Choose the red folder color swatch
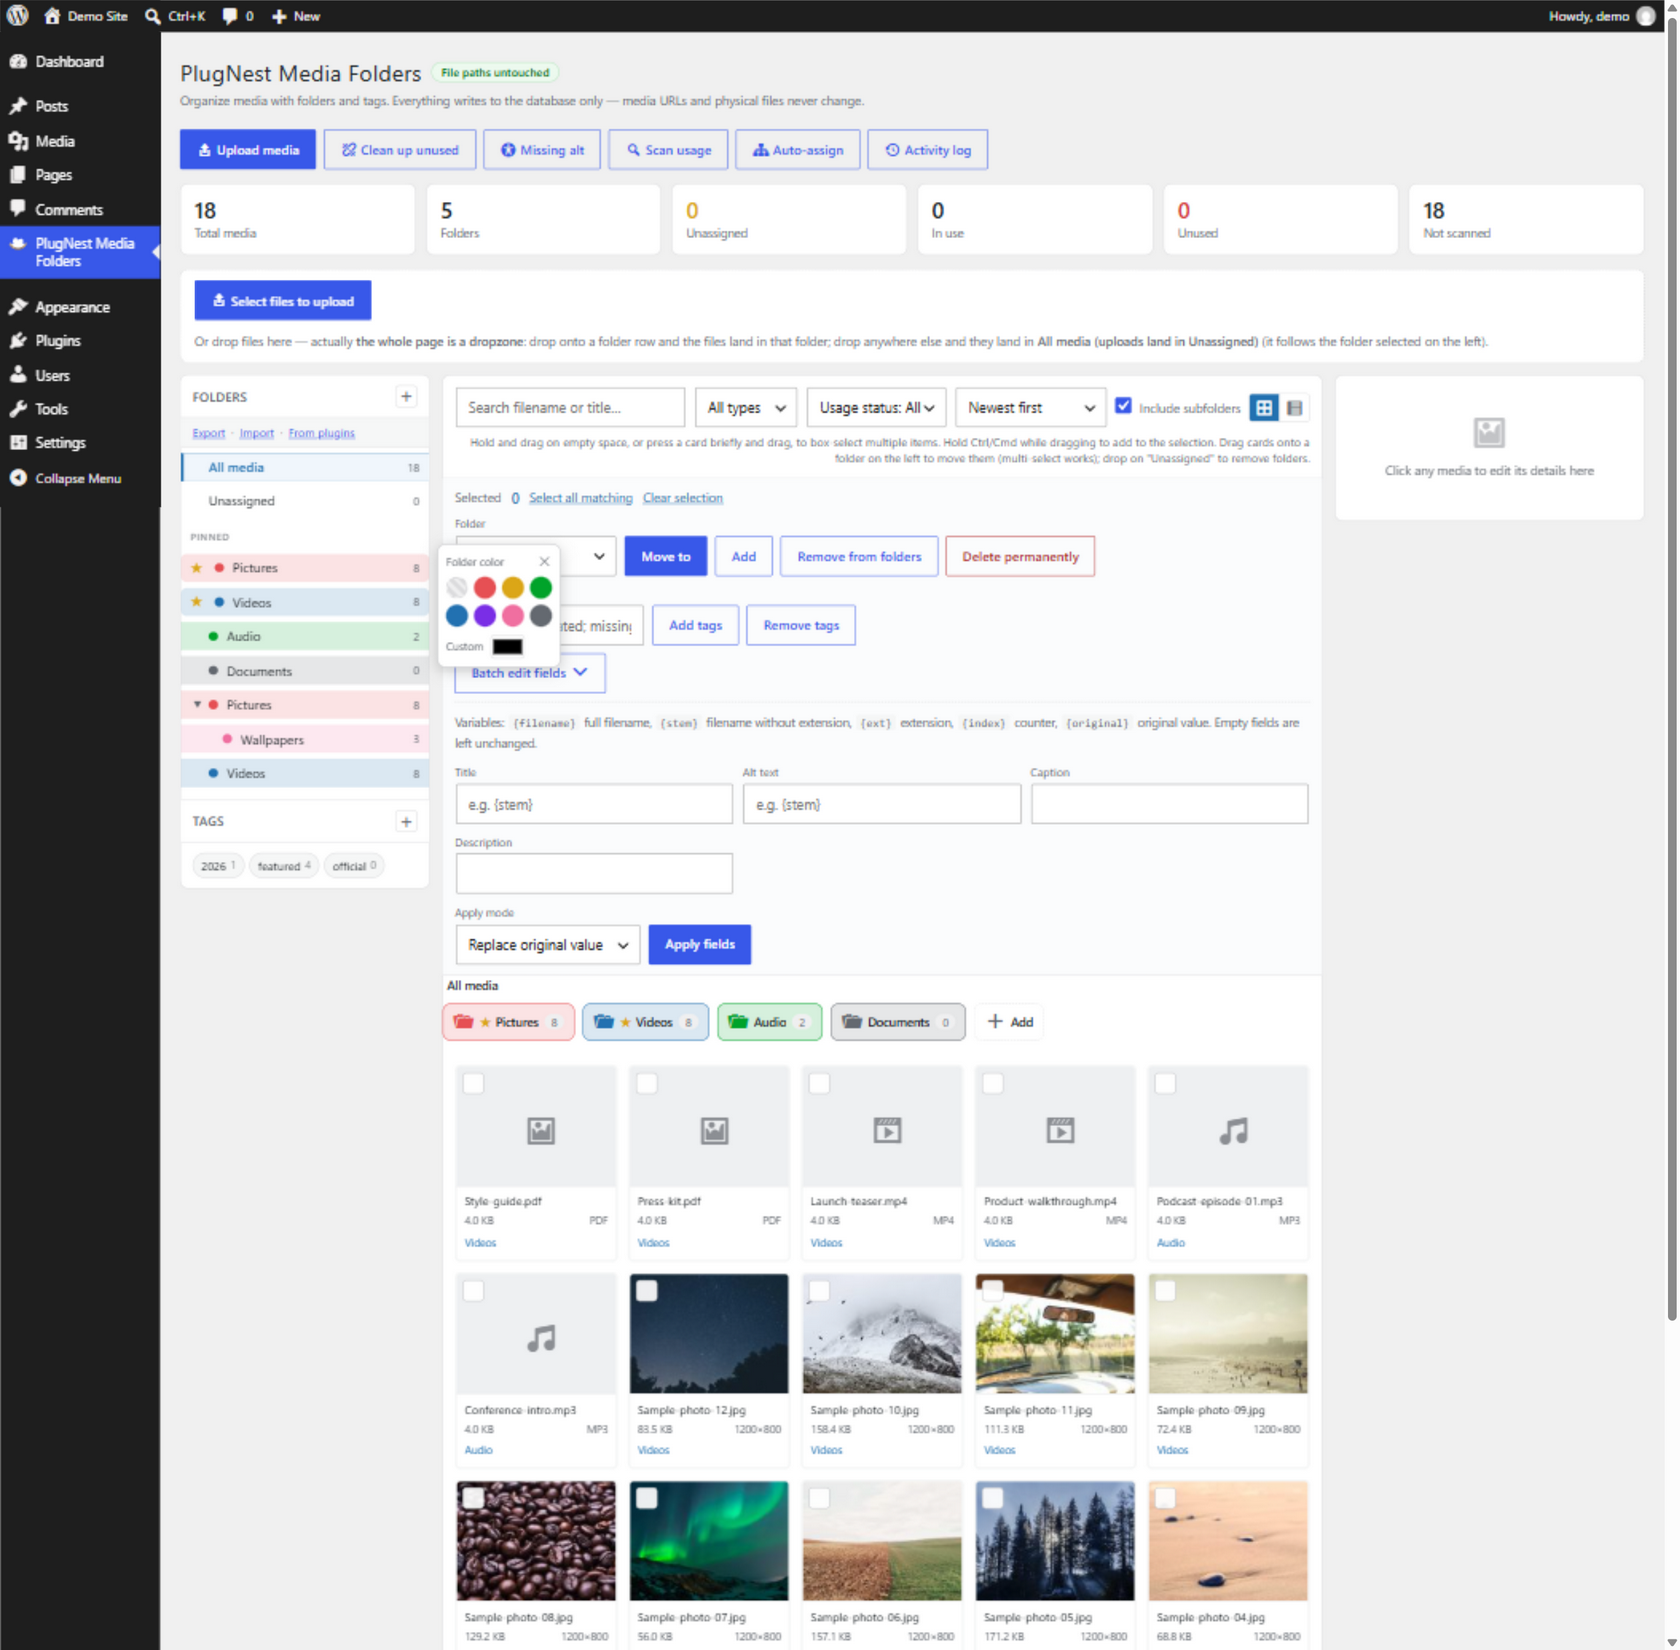 (485, 588)
